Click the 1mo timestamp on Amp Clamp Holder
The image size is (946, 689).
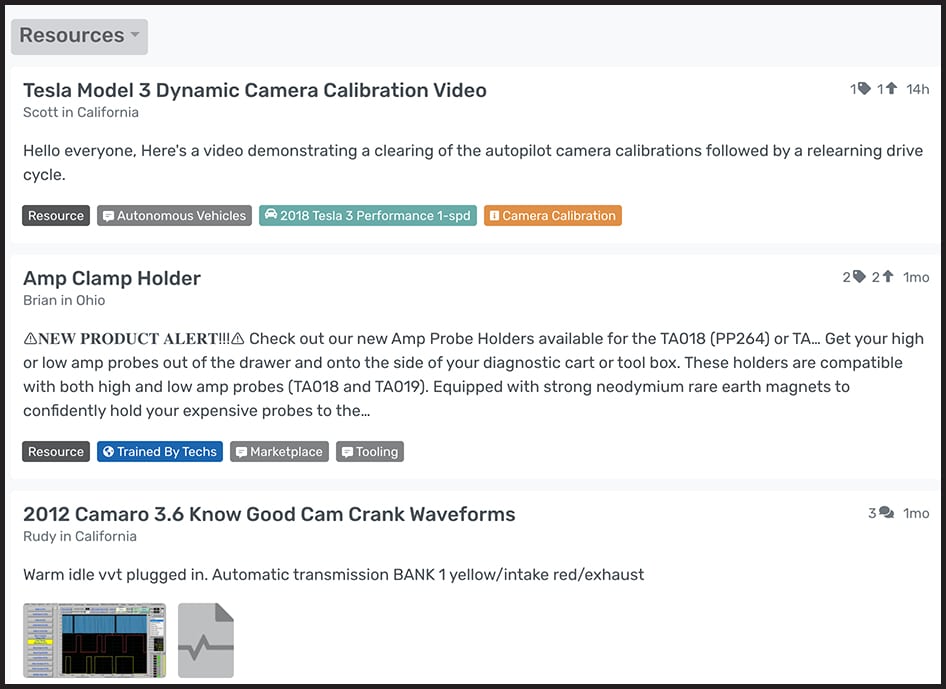click(916, 277)
